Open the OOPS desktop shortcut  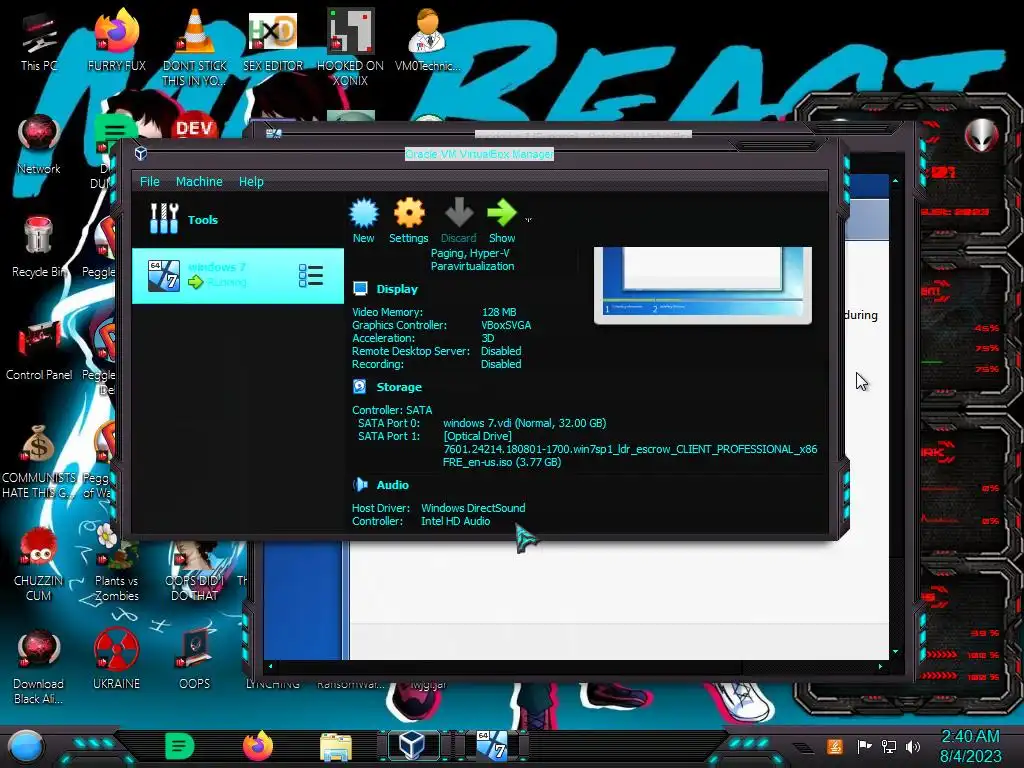(x=194, y=658)
